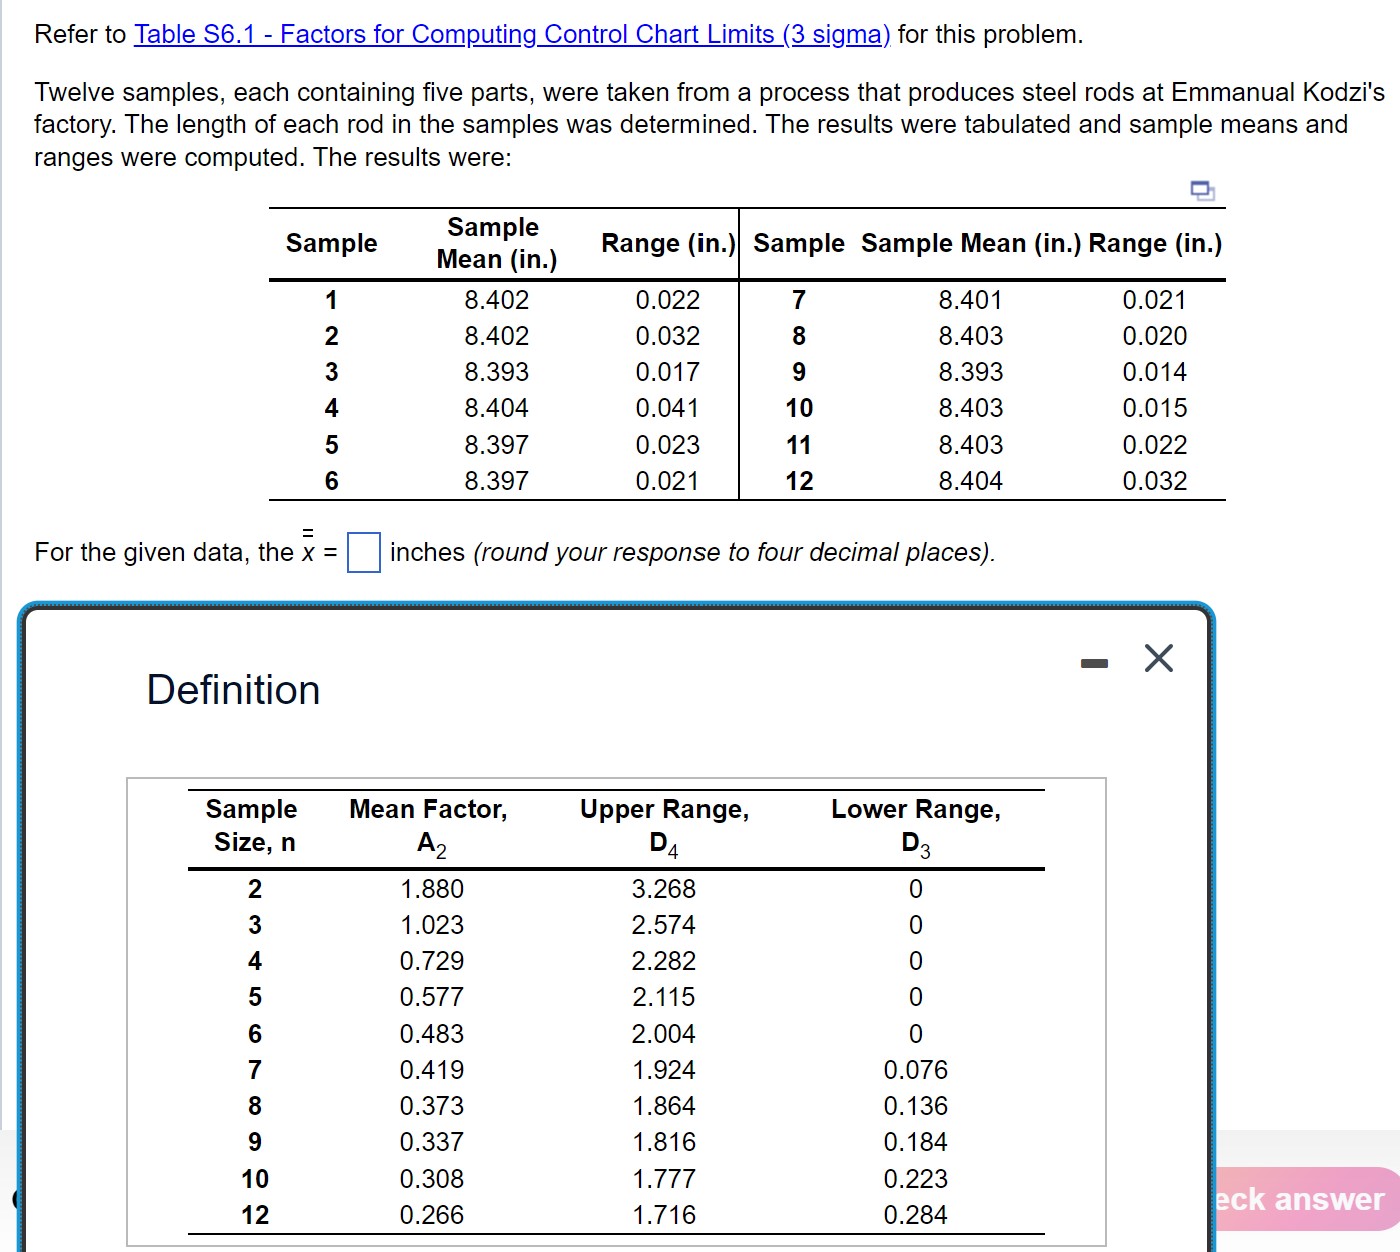Click sample 12's mean value 8.404
This screenshot has height=1252, width=1400.
point(971,480)
